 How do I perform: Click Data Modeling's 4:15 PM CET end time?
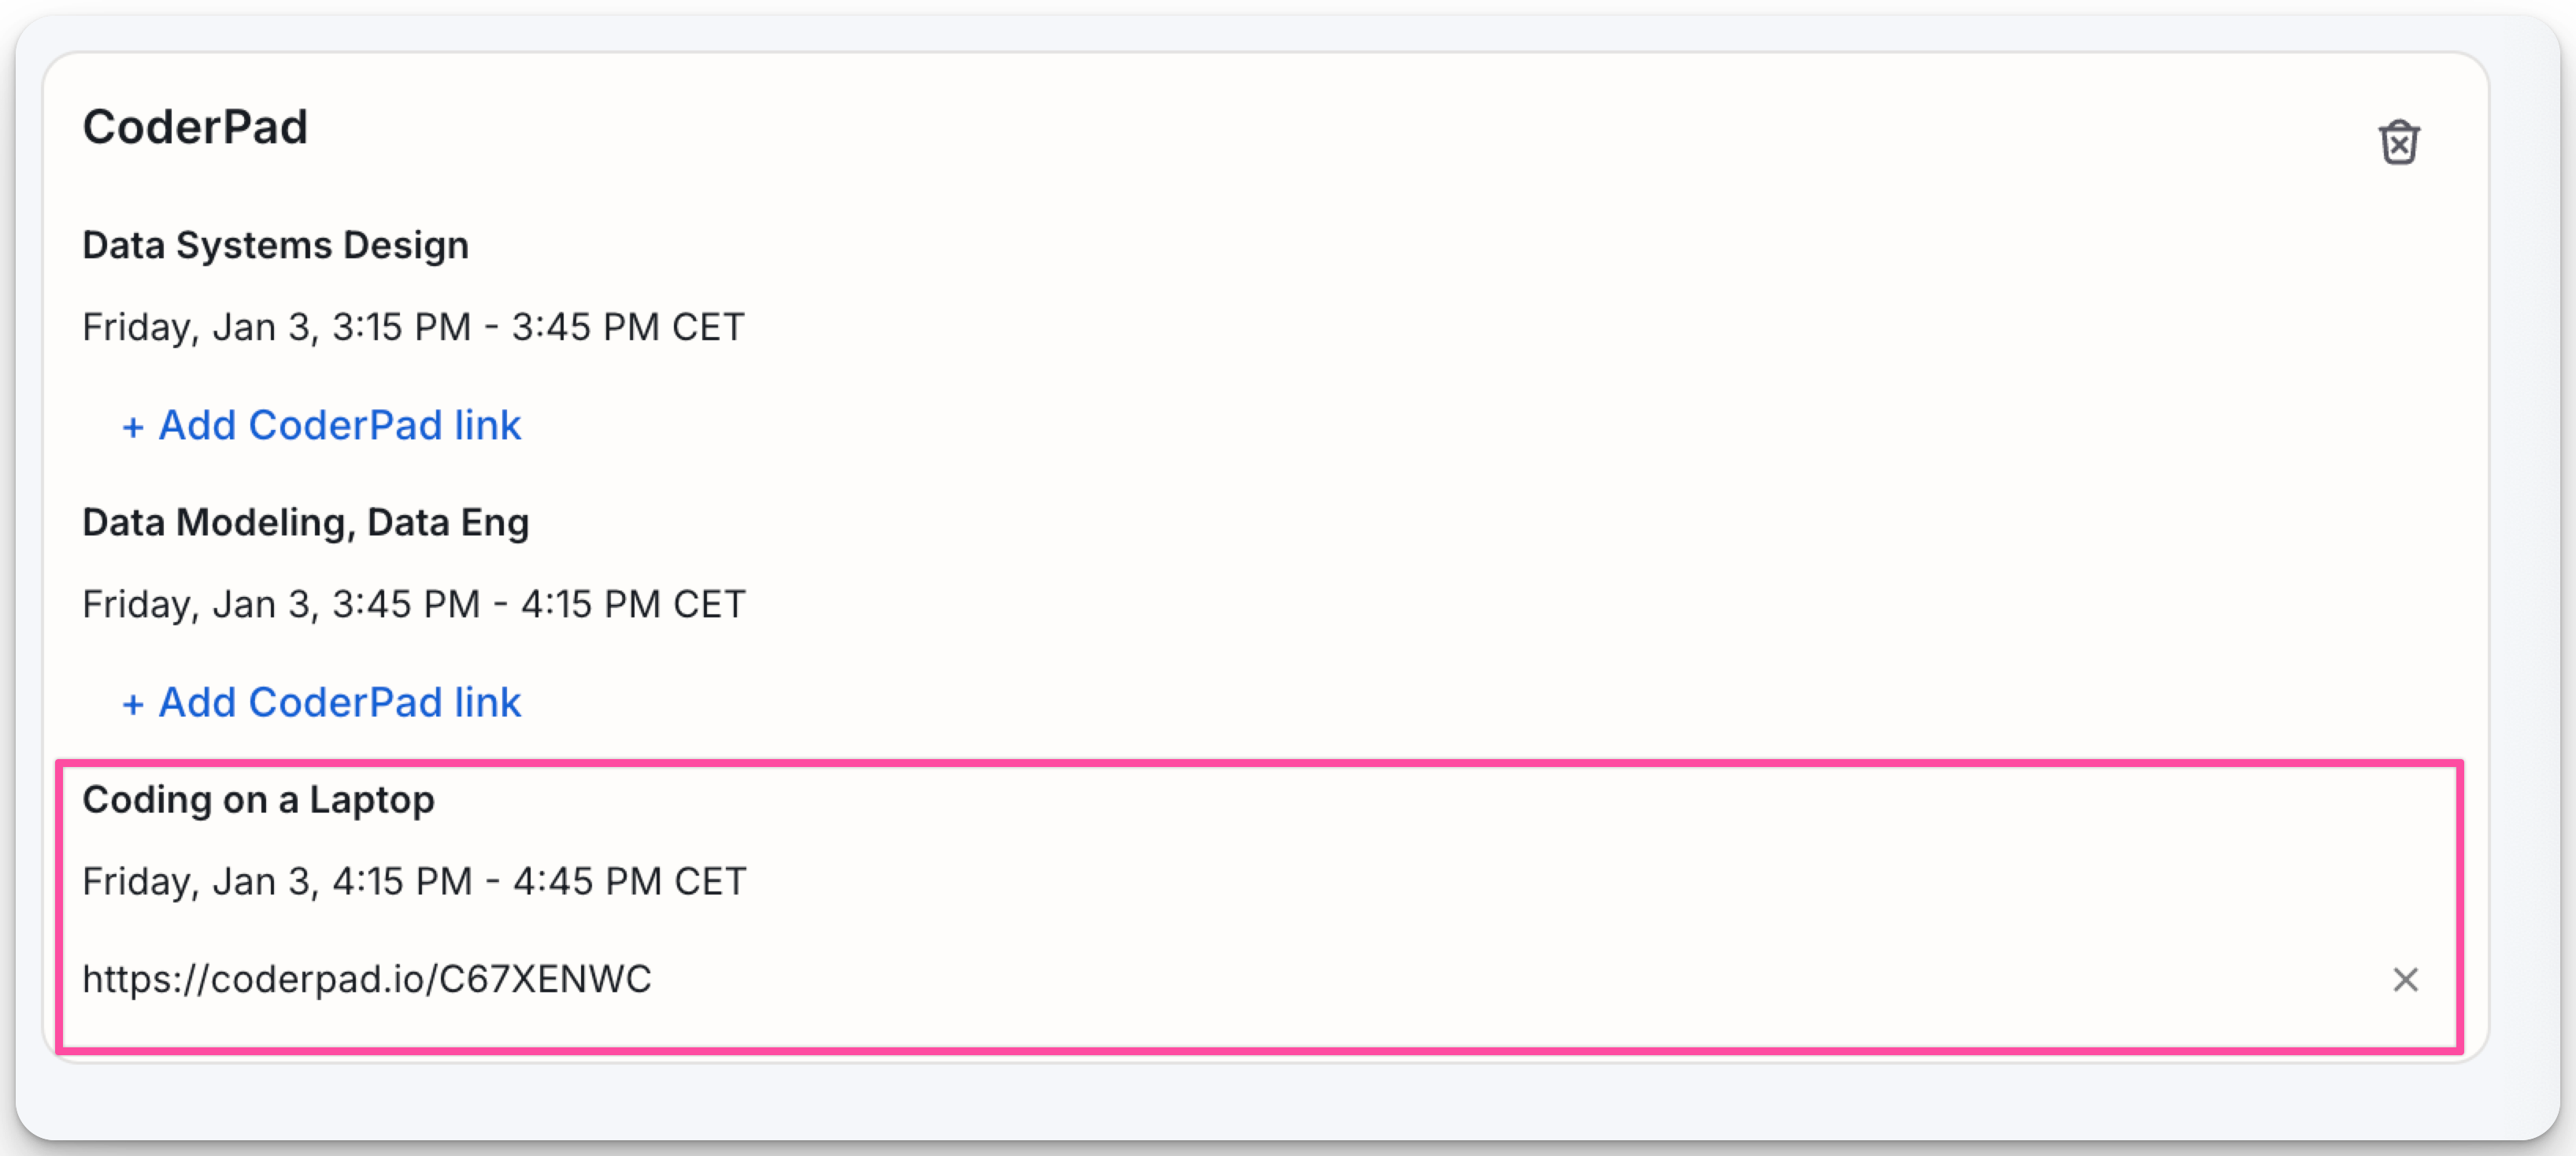[633, 604]
